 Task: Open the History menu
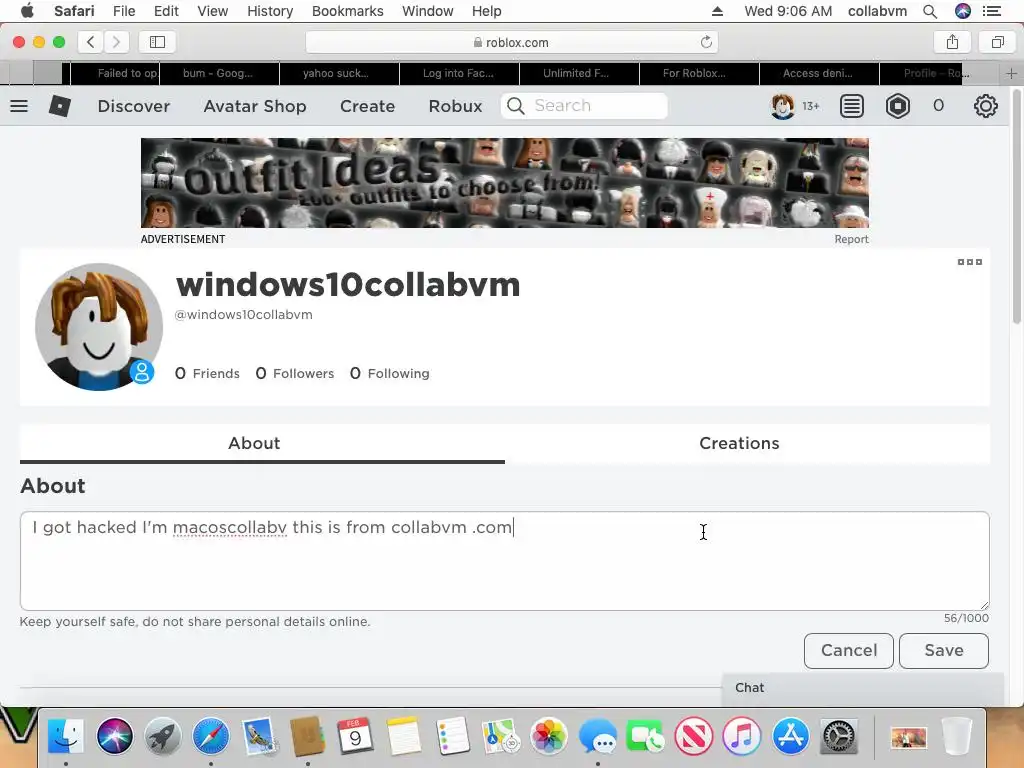[270, 11]
